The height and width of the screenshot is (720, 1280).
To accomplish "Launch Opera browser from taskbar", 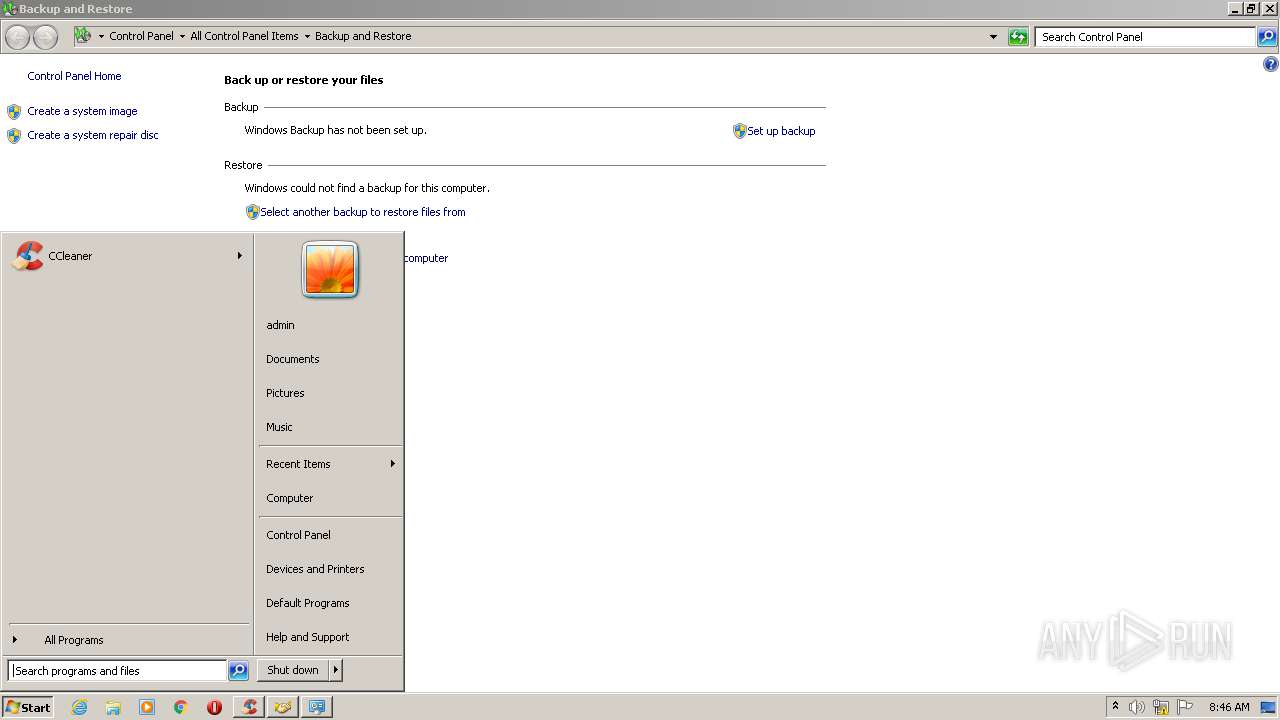I will click(214, 707).
